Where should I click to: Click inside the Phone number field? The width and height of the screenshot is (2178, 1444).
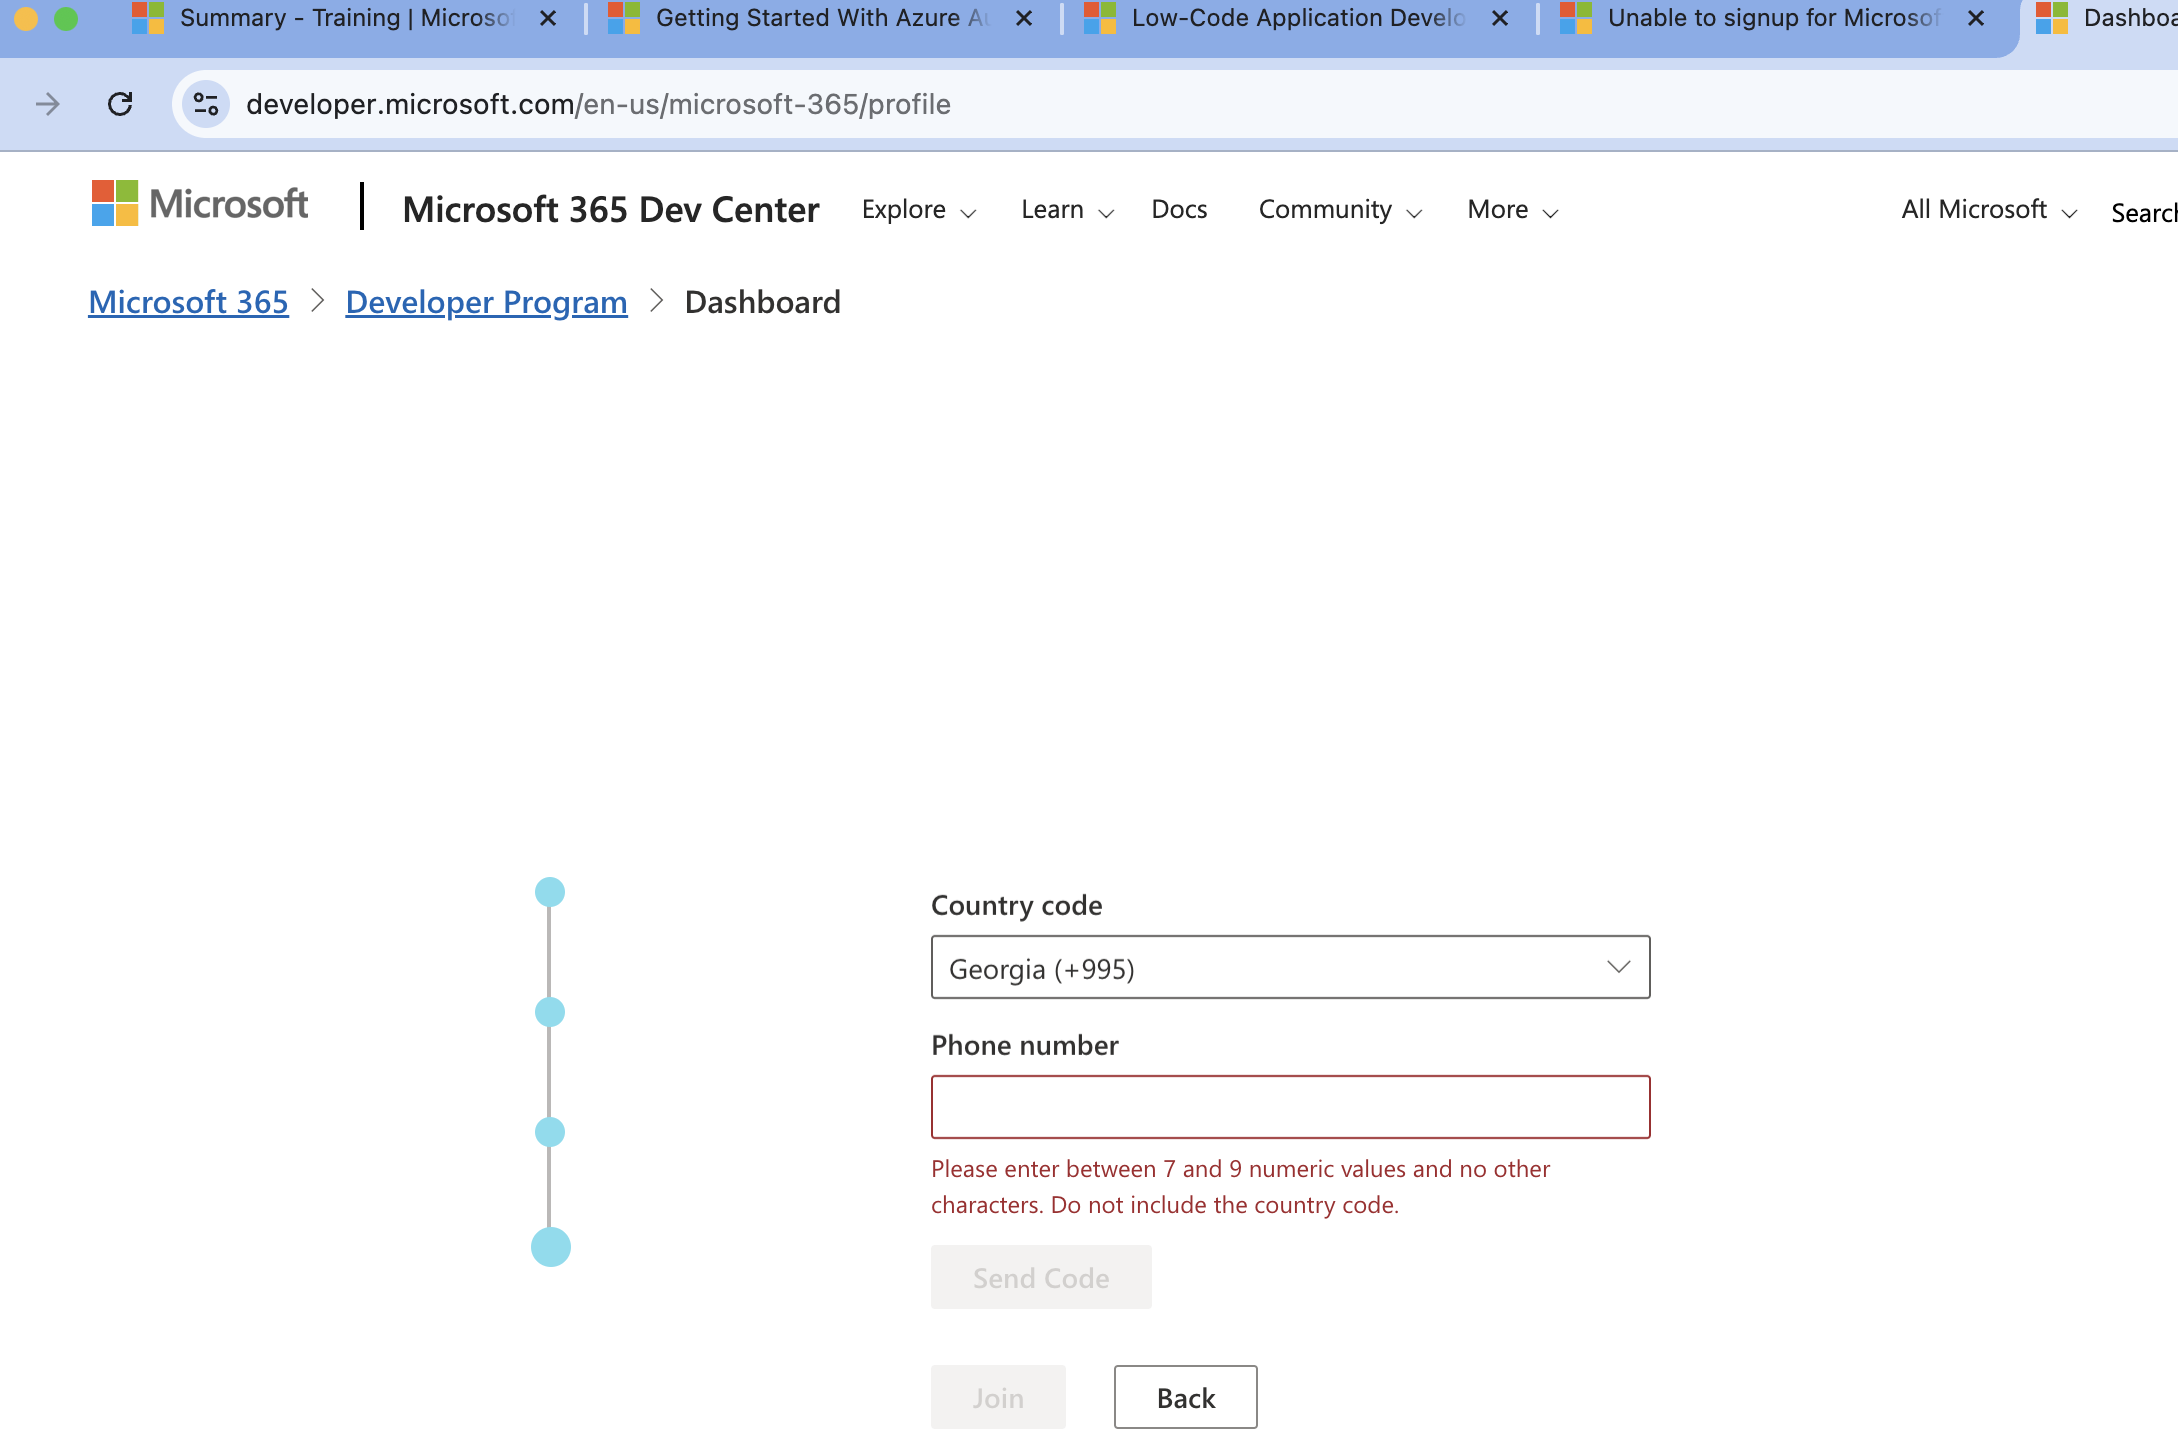[x=1289, y=1106]
